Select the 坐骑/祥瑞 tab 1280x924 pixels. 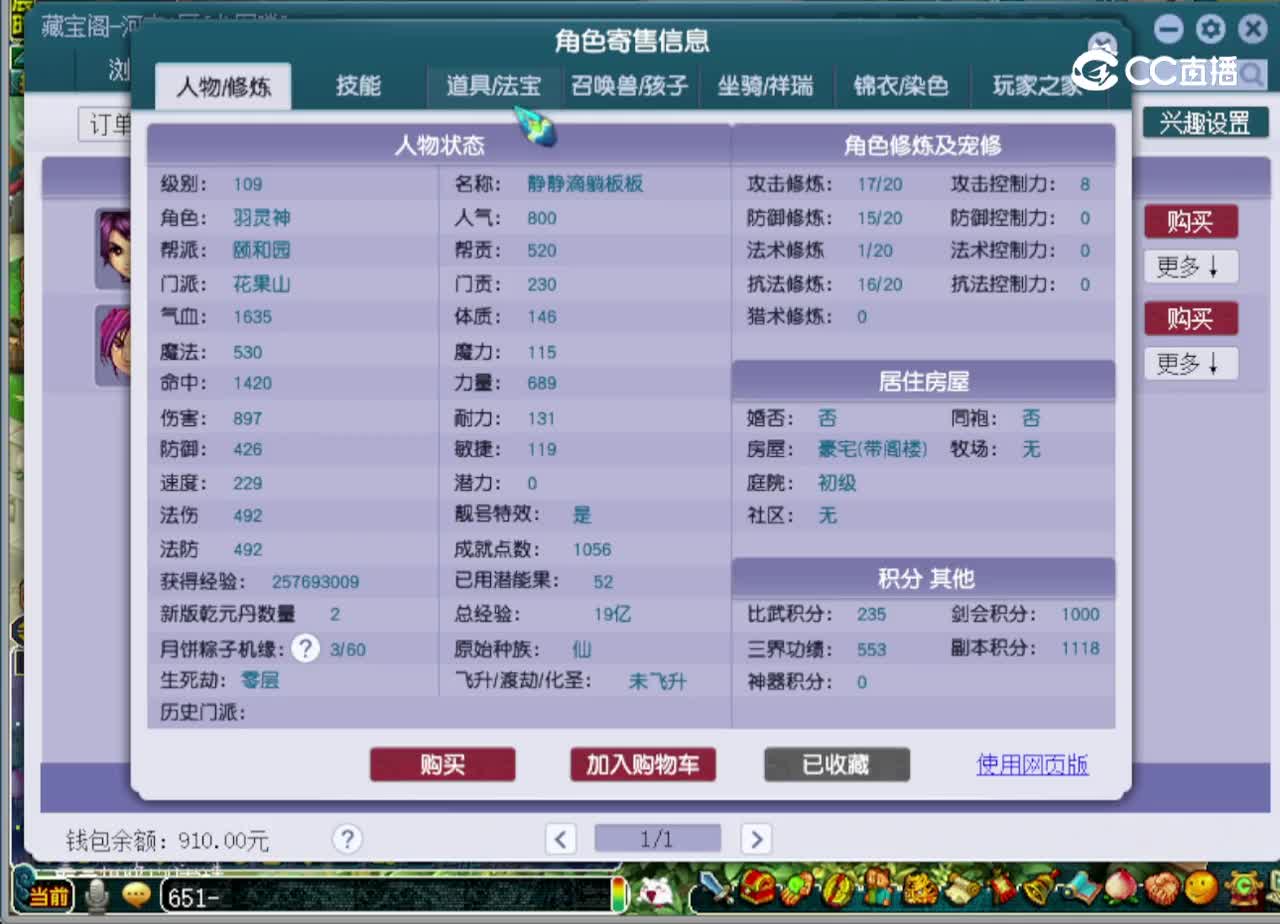(765, 86)
